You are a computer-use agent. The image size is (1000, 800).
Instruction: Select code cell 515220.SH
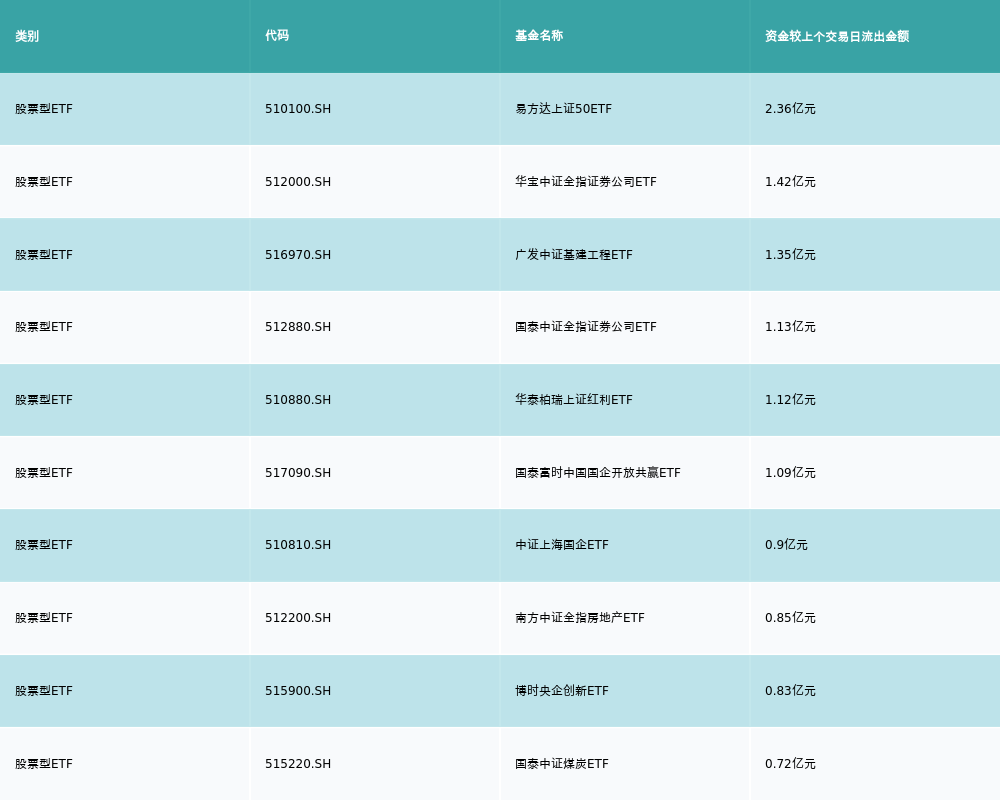pyautogui.click(x=298, y=764)
